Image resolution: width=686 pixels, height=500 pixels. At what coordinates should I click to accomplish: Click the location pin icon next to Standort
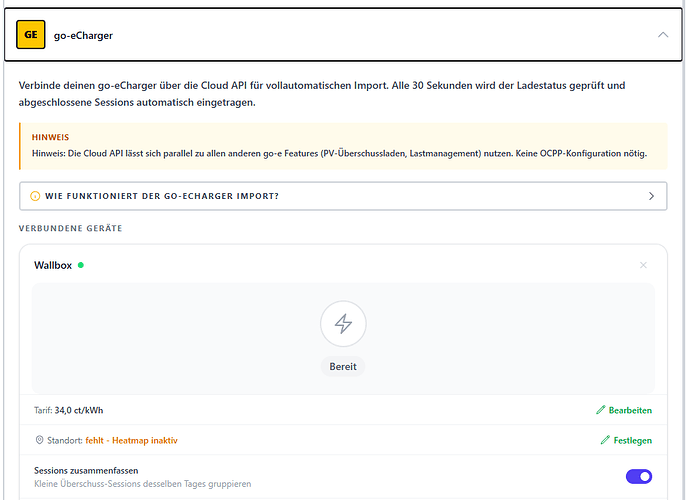[39, 440]
